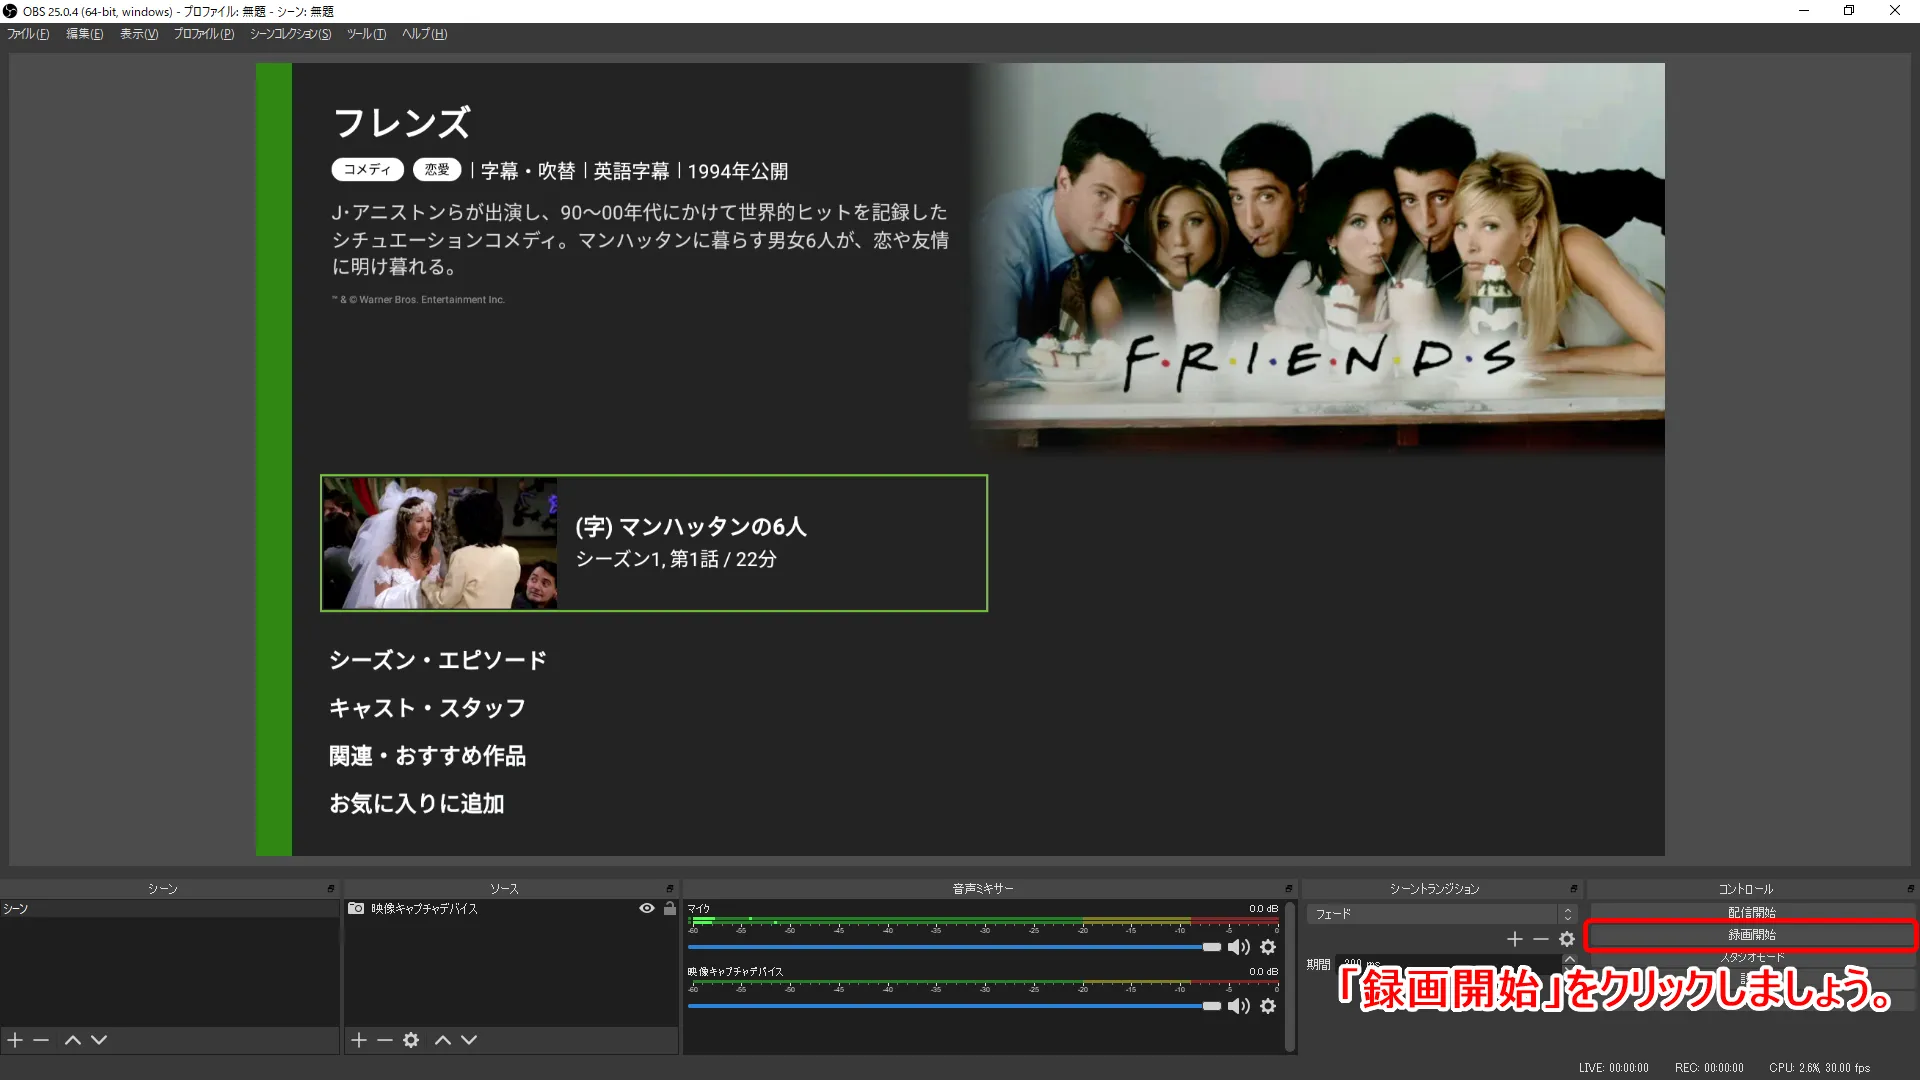Move the scene down in the list
This screenshot has height=1080, width=1920.
point(99,1040)
